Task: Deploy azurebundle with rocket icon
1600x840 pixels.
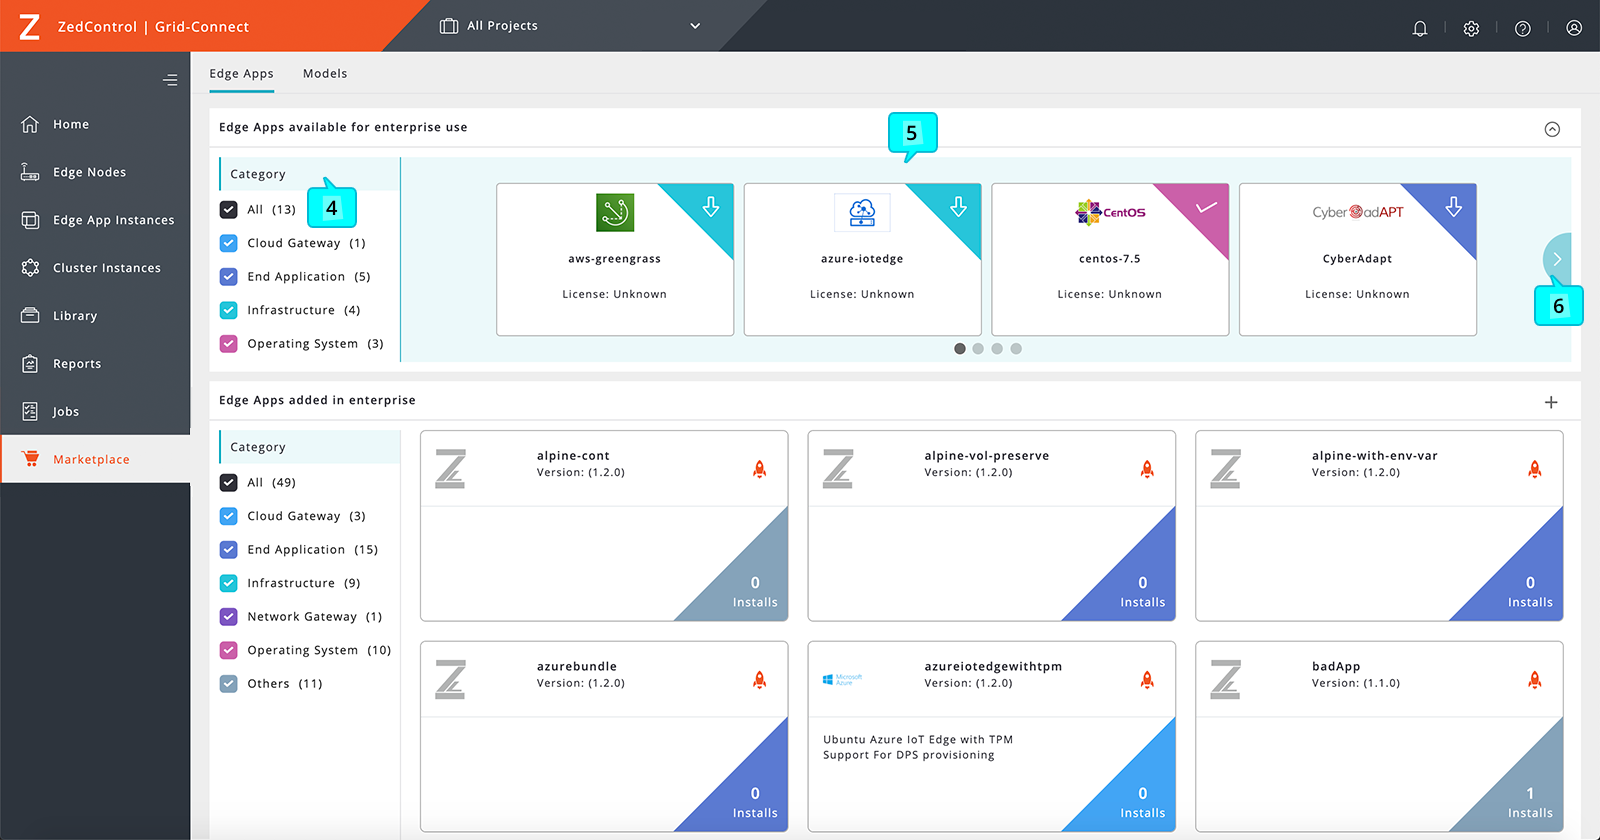Action: pyautogui.click(x=760, y=680)
